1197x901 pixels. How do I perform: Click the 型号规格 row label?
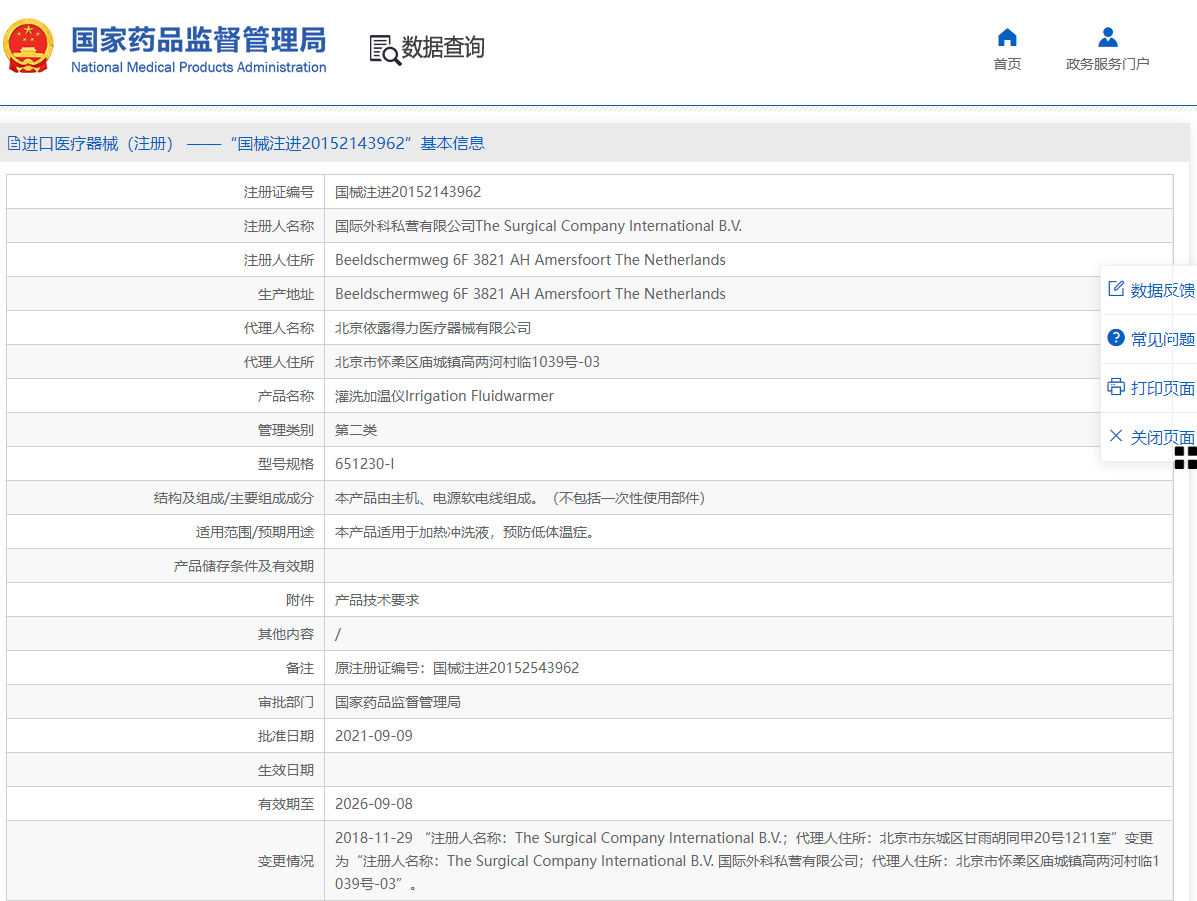click(286, 463)
